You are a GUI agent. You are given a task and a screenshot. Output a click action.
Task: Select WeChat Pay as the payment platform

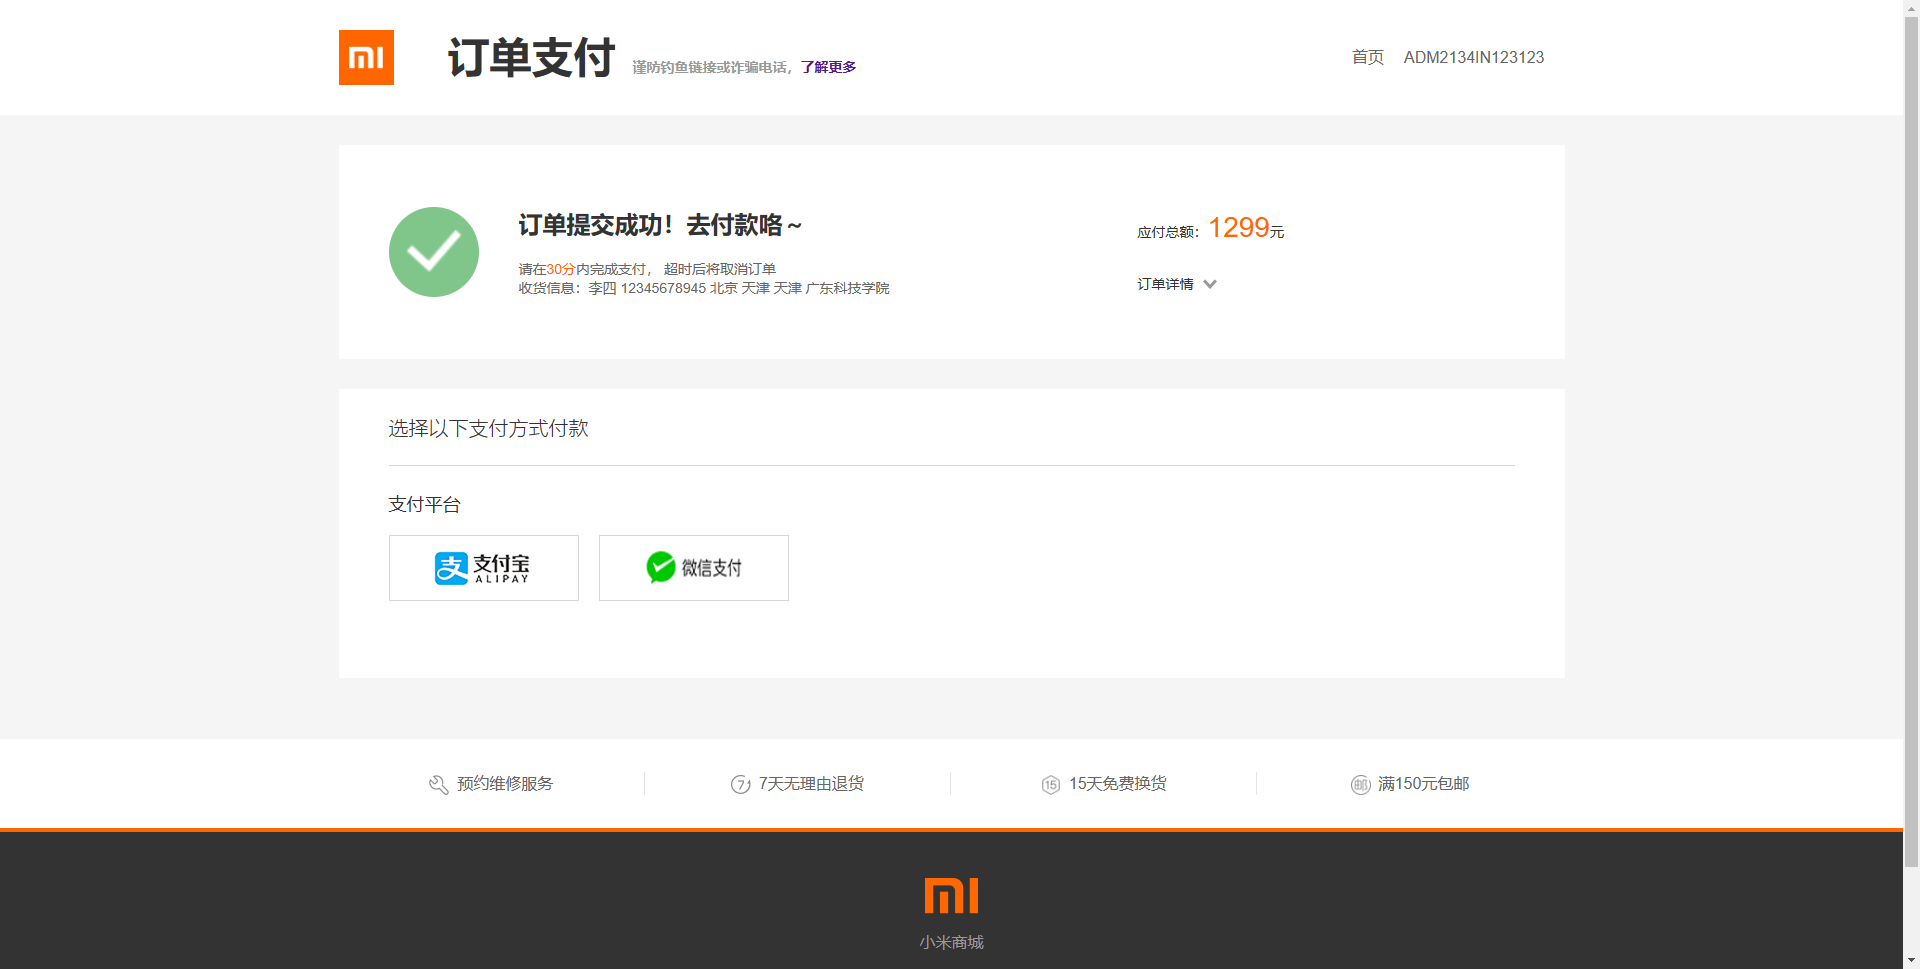693,567
